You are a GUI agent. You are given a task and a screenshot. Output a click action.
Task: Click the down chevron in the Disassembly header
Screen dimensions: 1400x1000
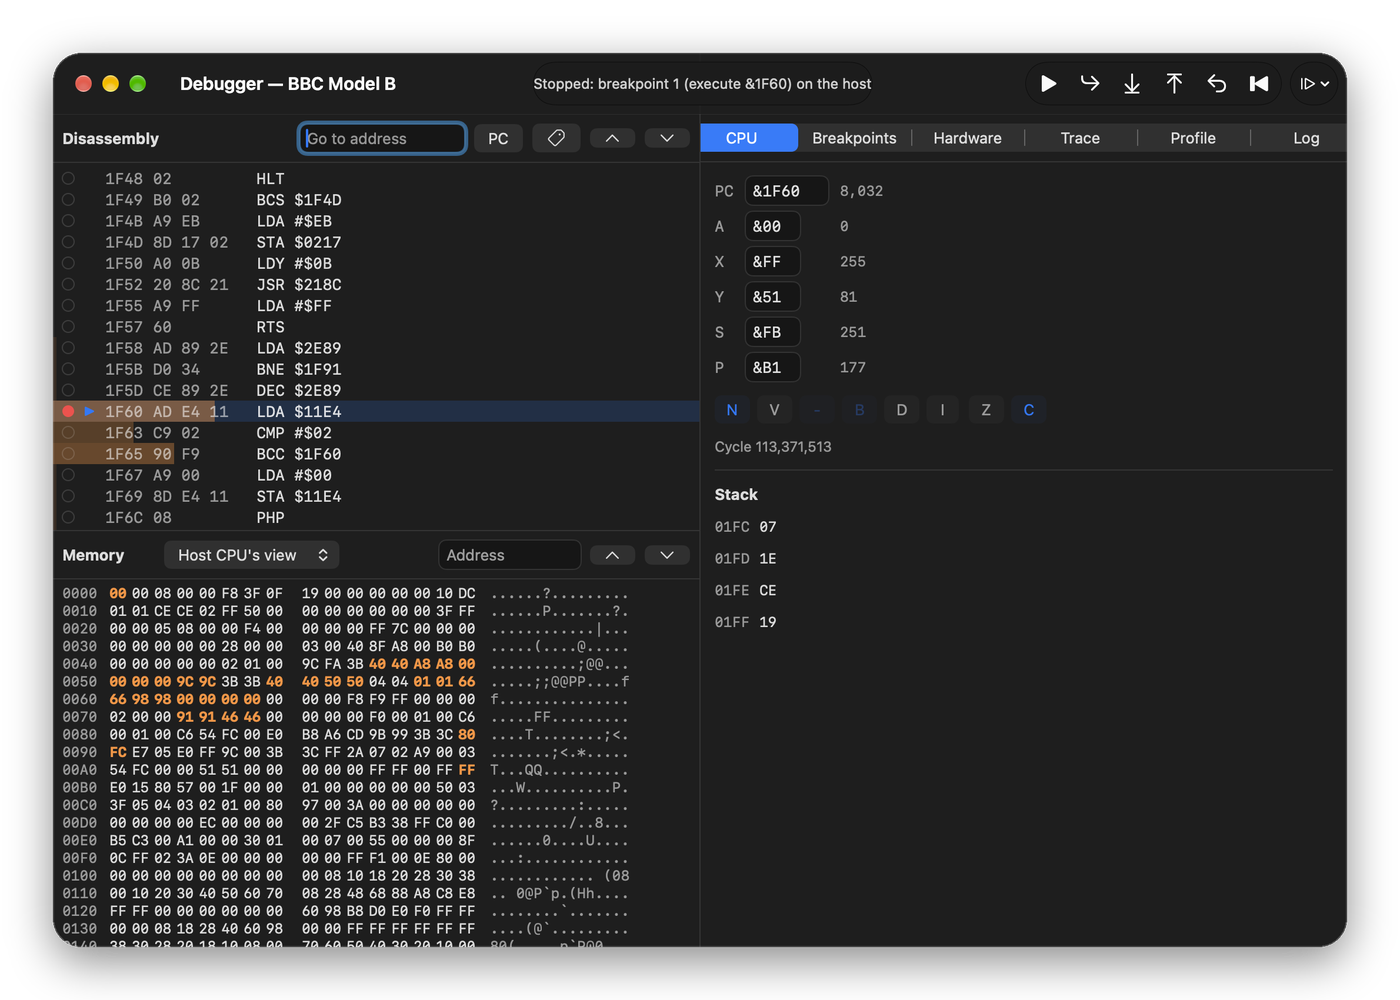pos(667,138)
